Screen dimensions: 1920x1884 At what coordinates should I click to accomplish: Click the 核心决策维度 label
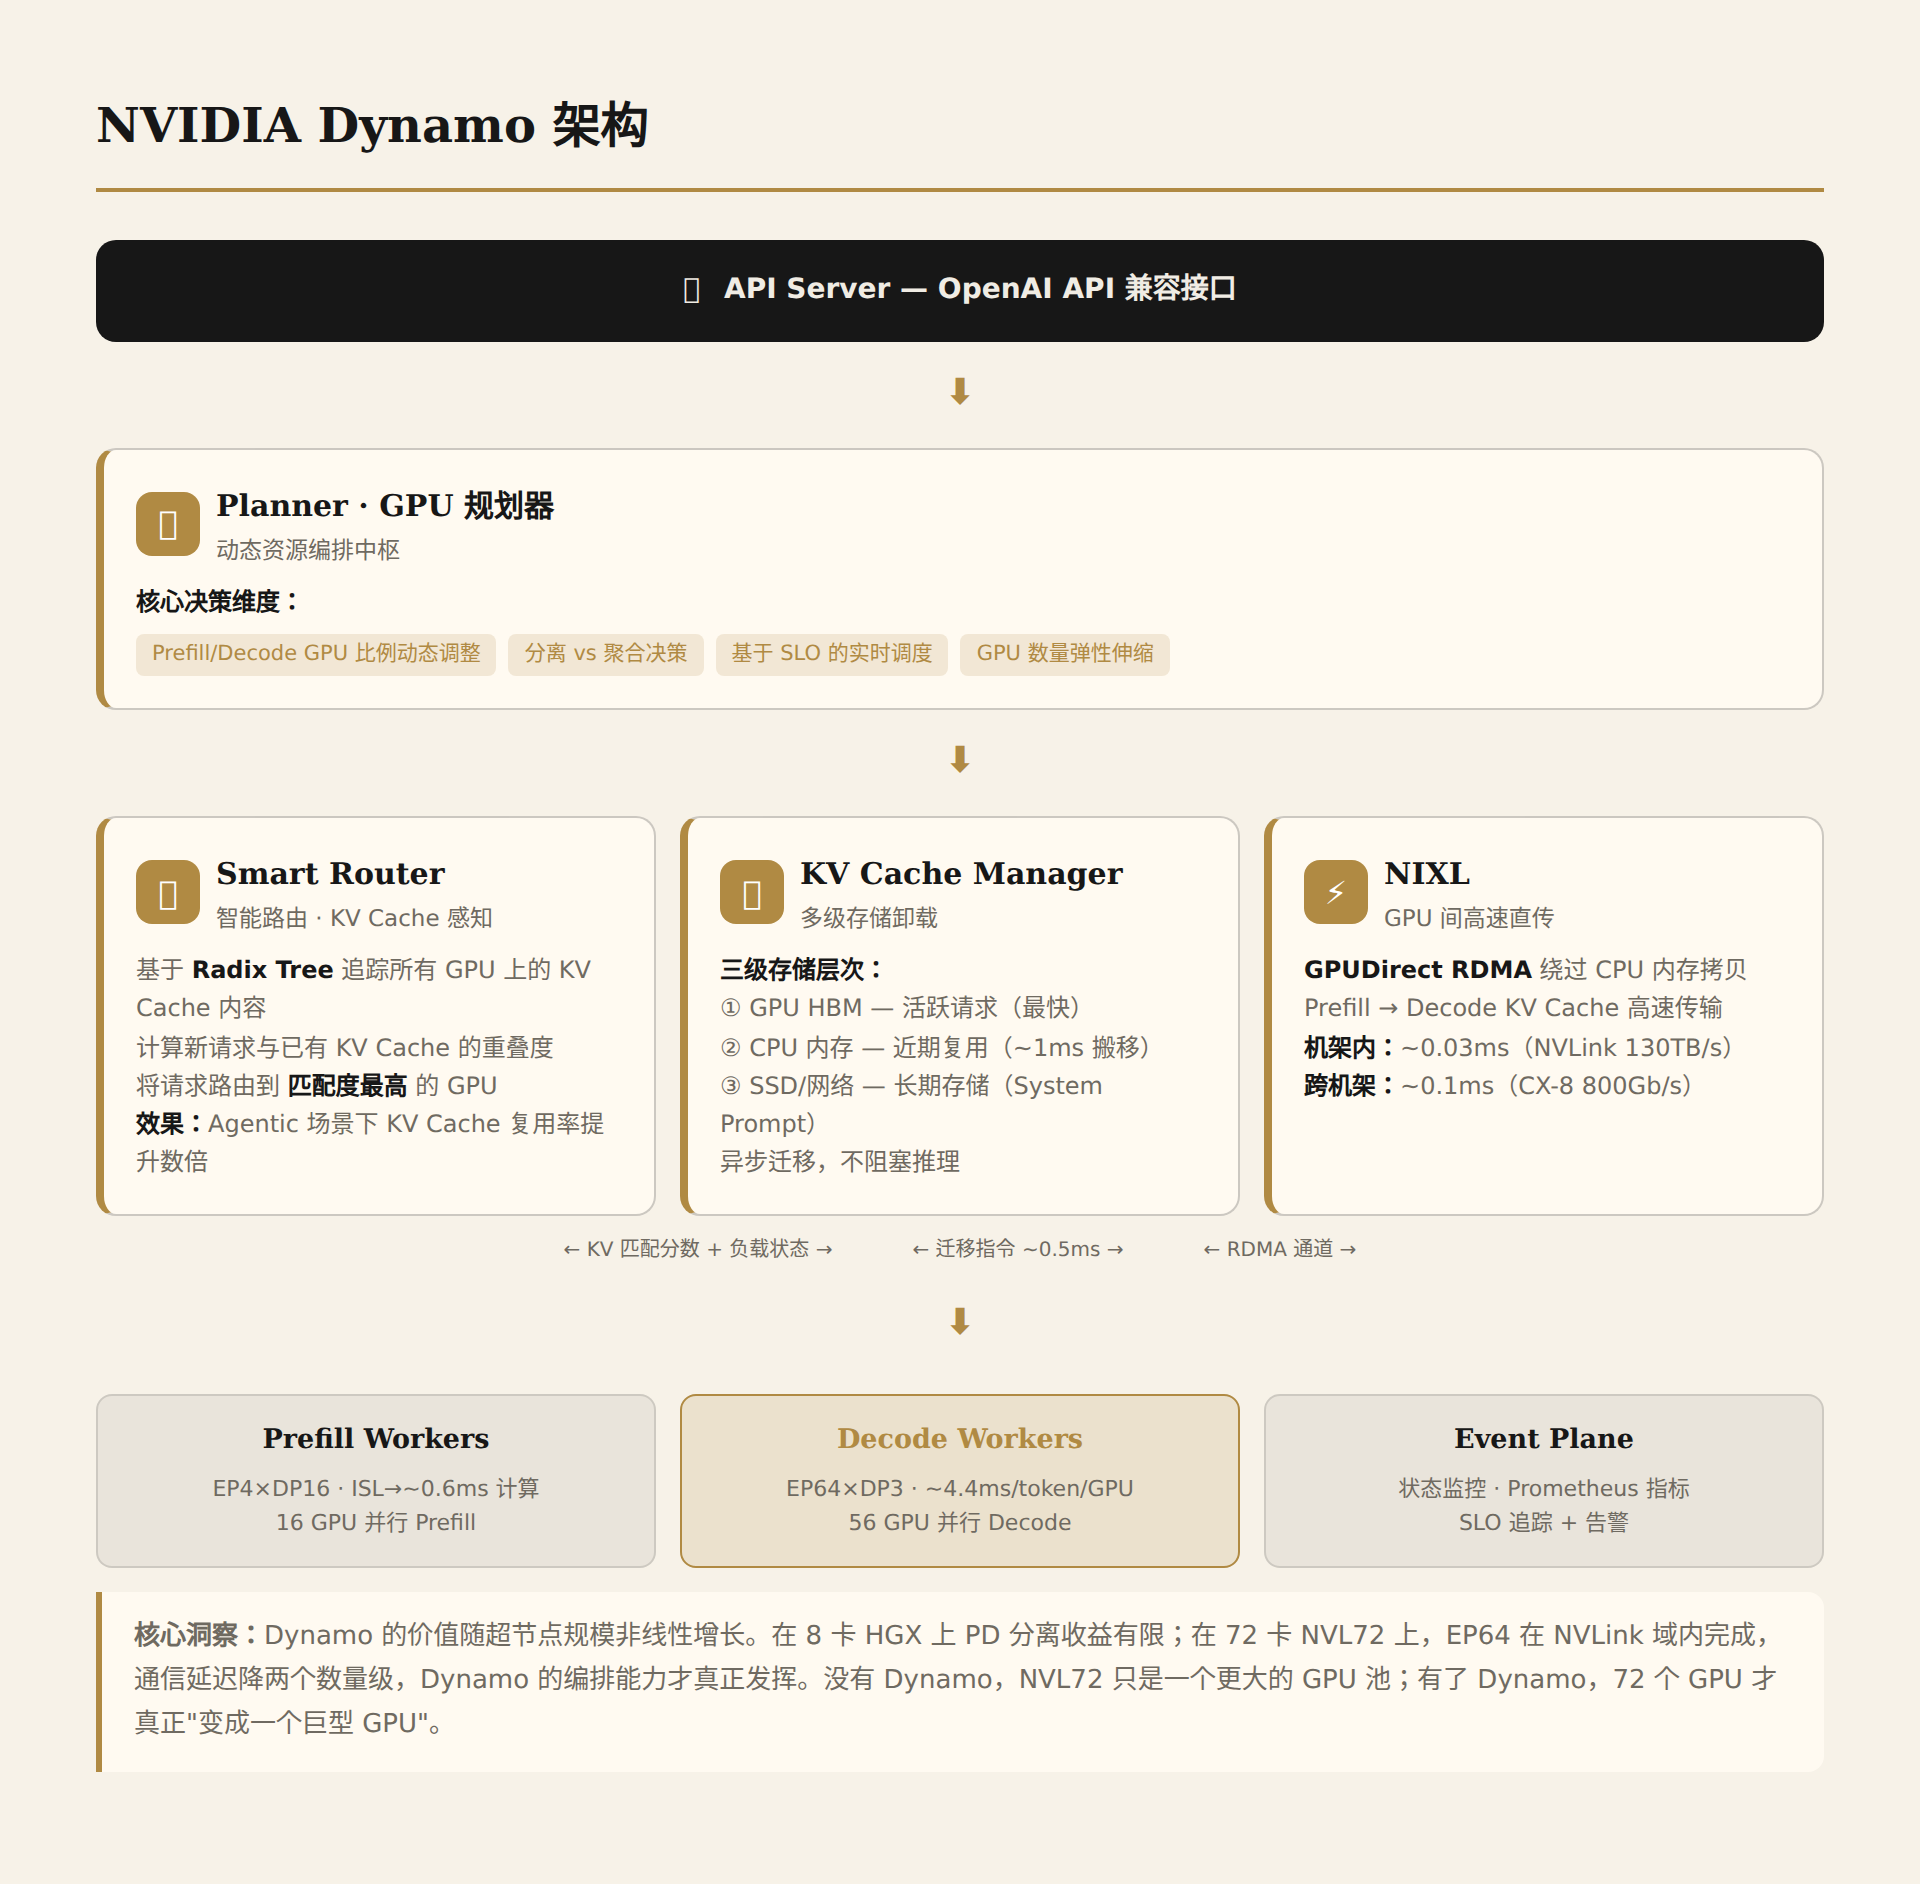tap(217, 602)
